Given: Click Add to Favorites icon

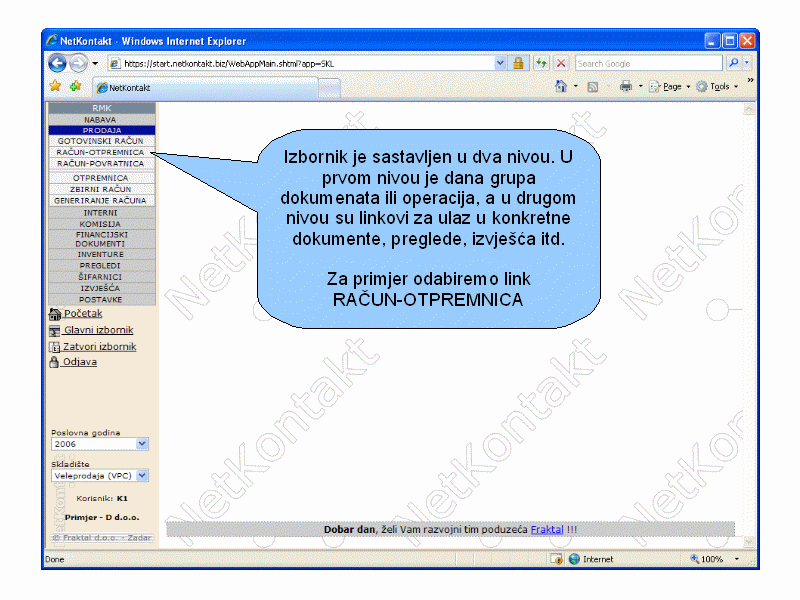Looking at the screenshot, I should point(76,86).
